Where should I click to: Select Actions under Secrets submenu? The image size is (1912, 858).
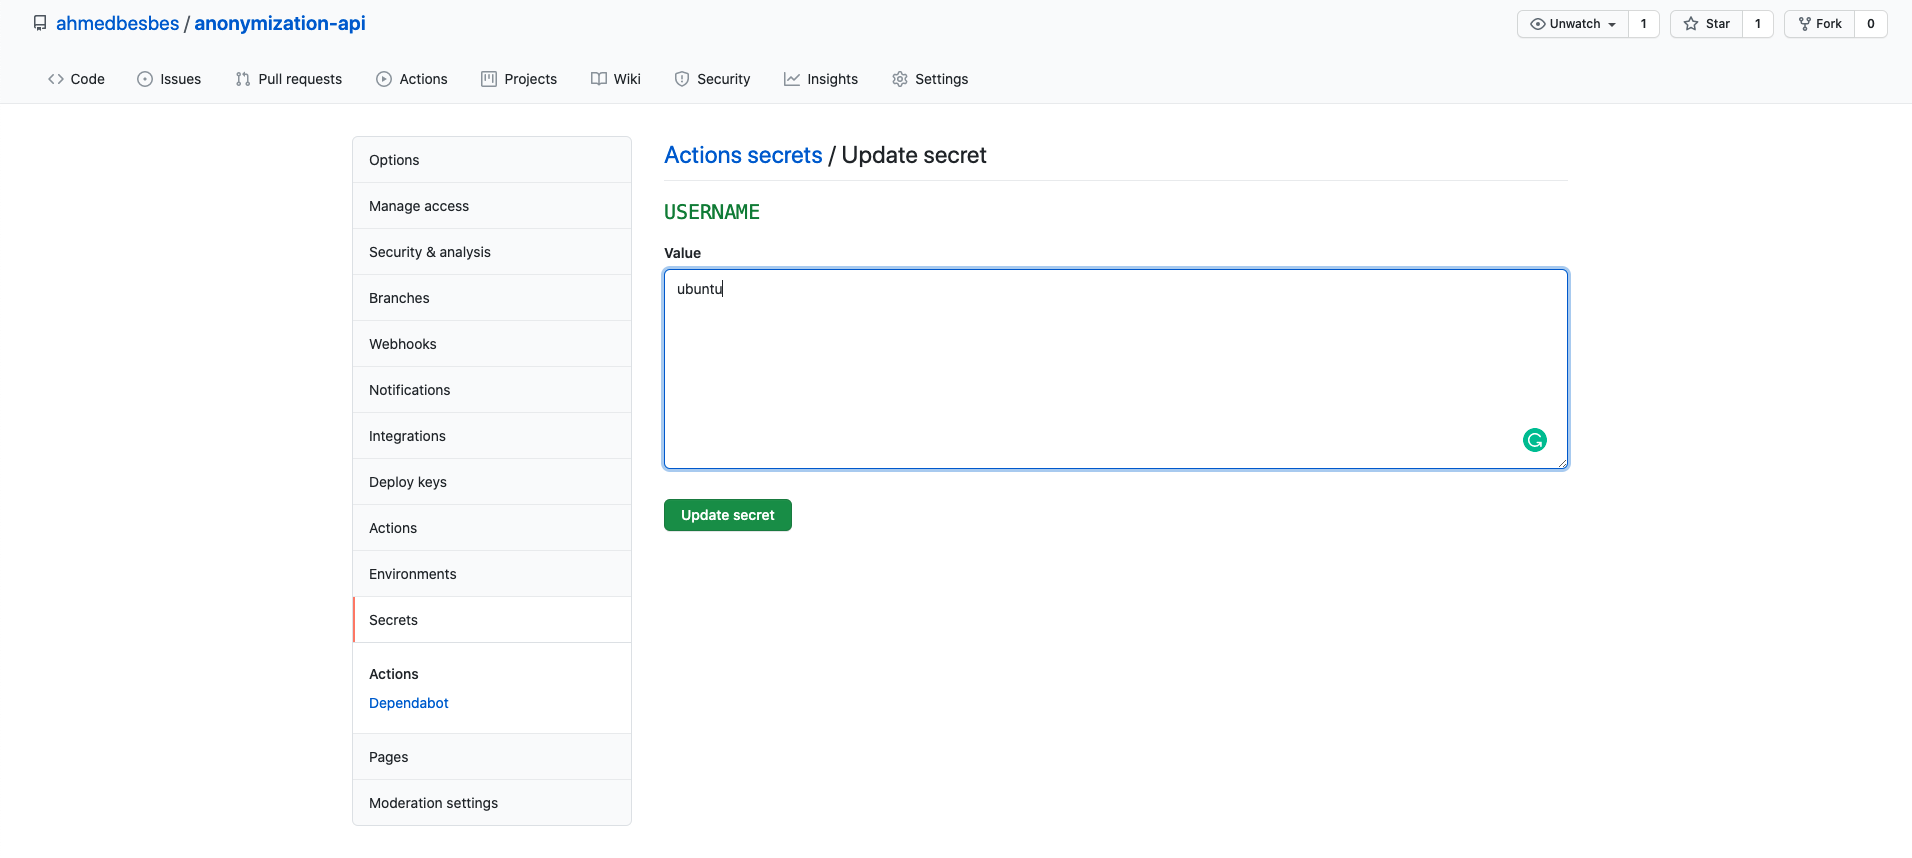(x=394, y=674)
